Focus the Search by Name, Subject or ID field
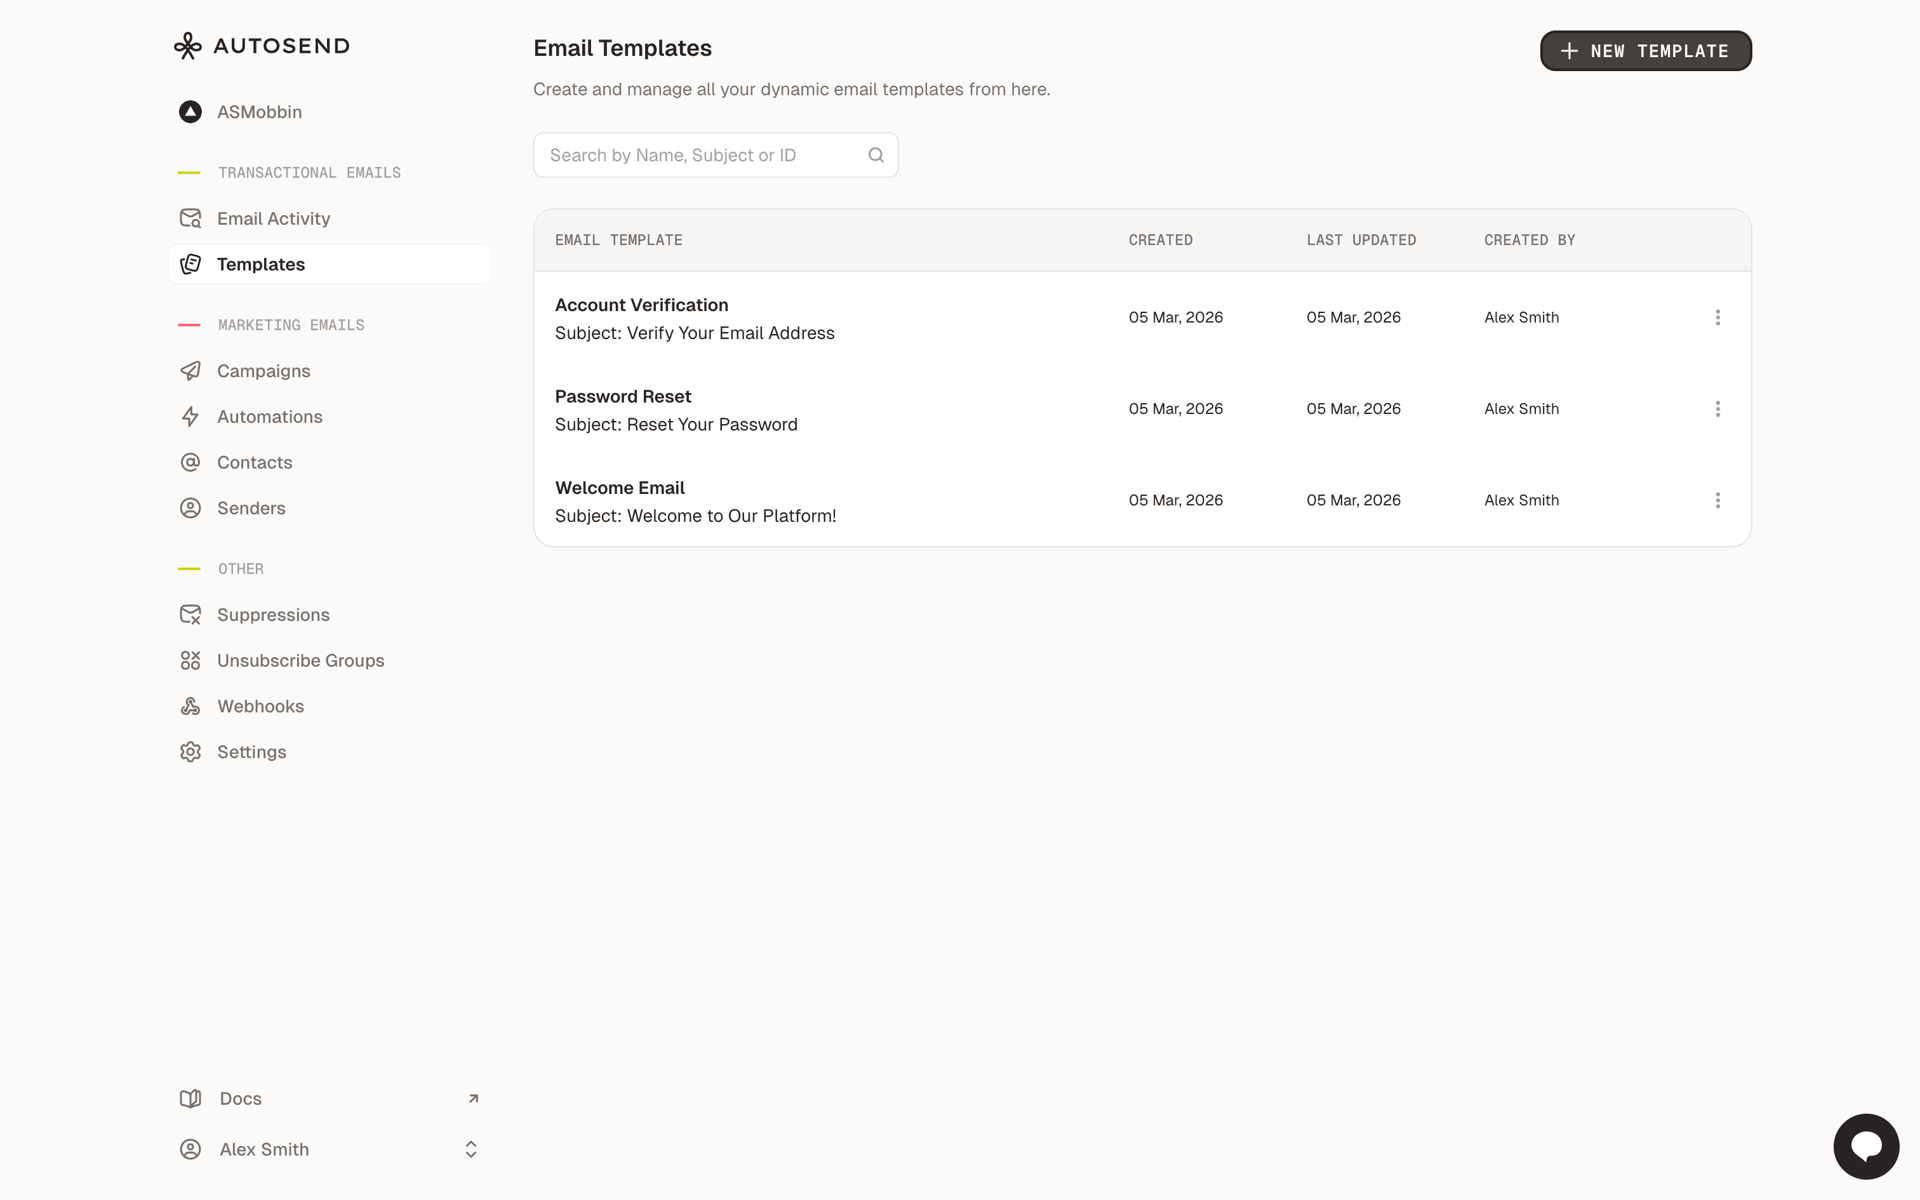Image resolution: width=1920 pixels, height=1200 pixels. (x=716, y=155)
